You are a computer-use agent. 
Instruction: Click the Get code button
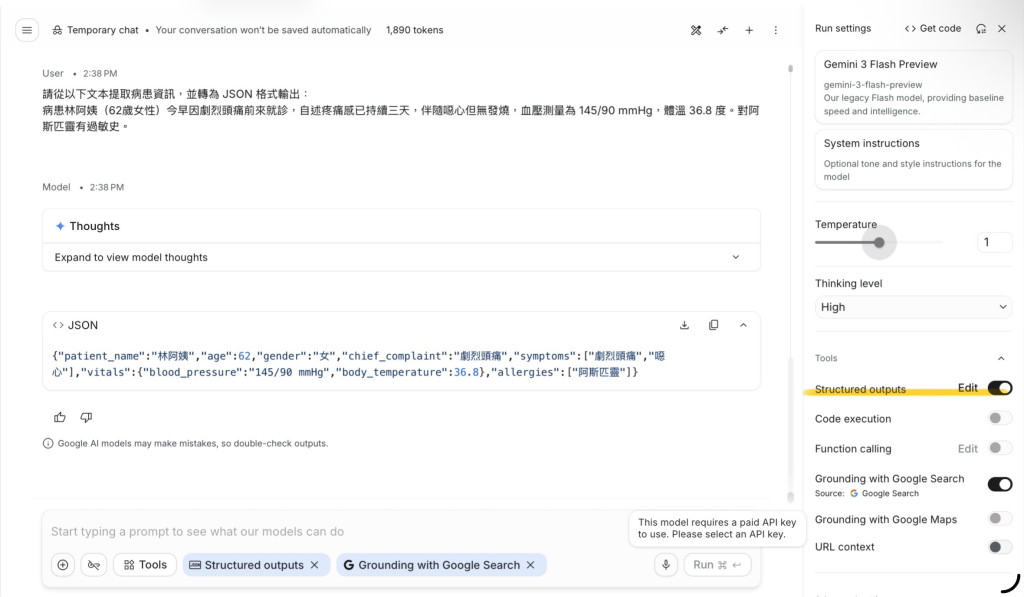pyautogui.click(x=933, y=29)
